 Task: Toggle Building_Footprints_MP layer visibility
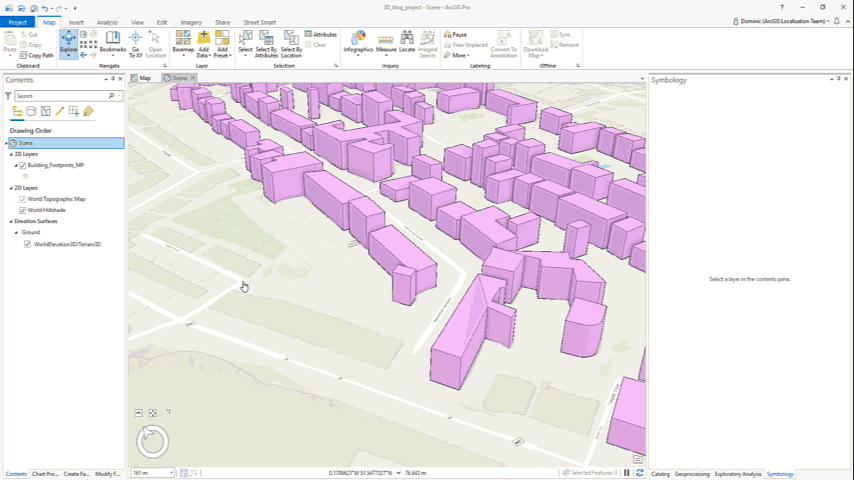(23, 165)
